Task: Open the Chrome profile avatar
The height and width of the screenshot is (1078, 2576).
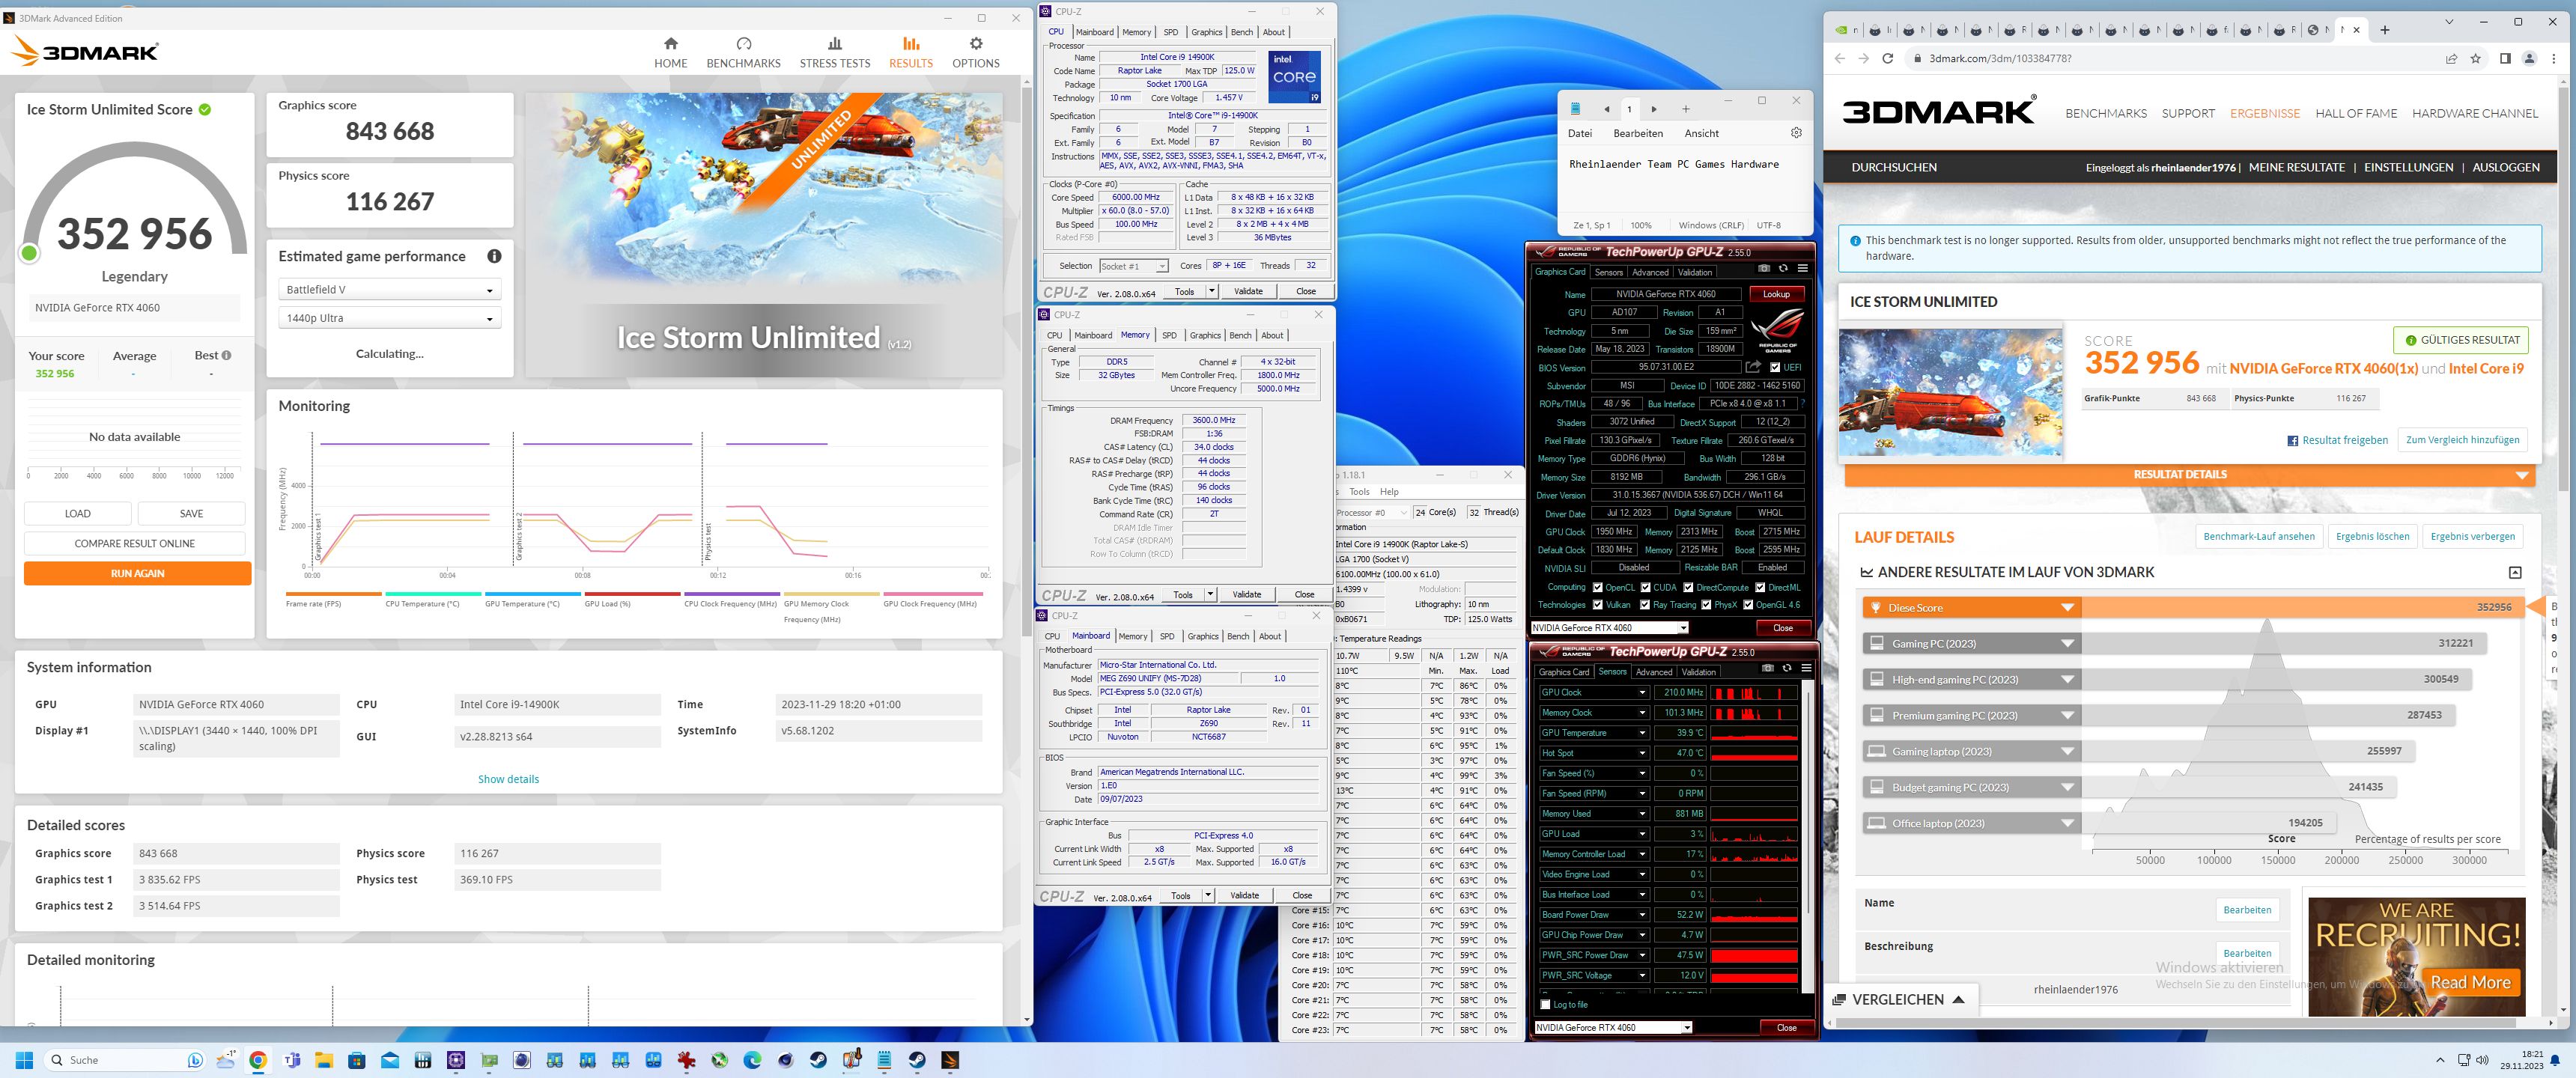Action: click(2530, 58)
